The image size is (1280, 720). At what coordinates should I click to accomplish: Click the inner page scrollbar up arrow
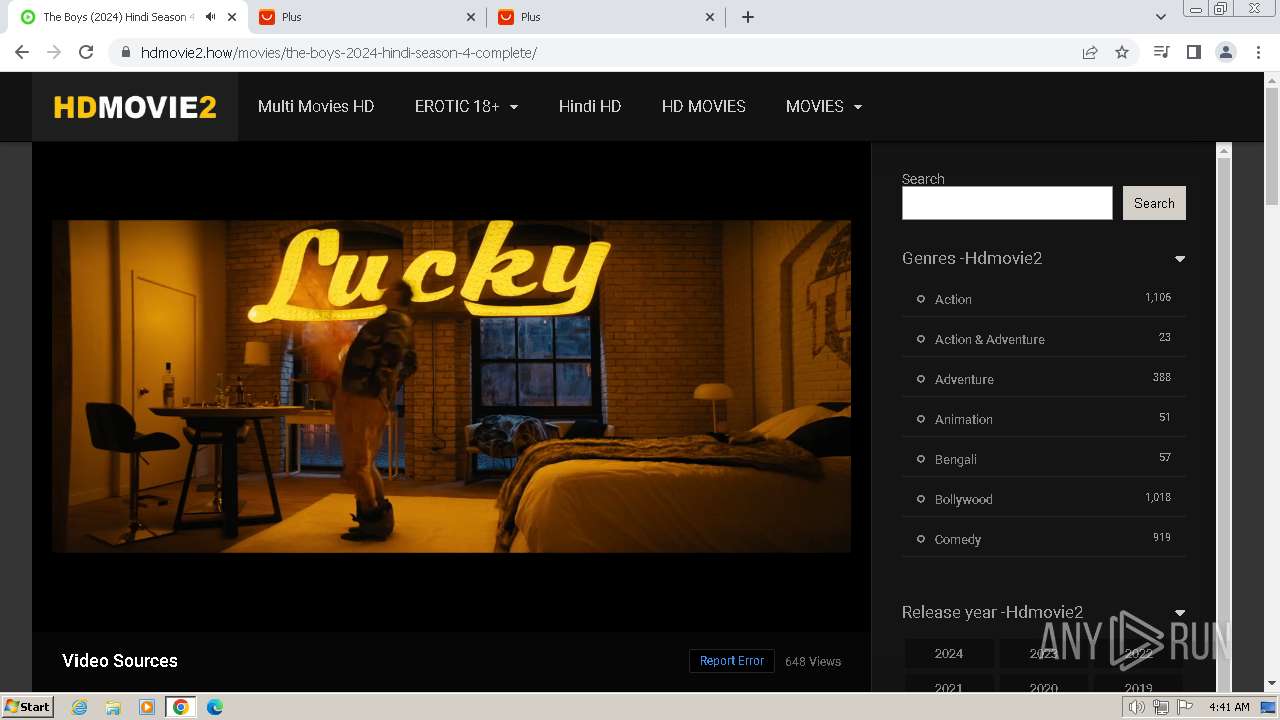(x=1223, y=150)
